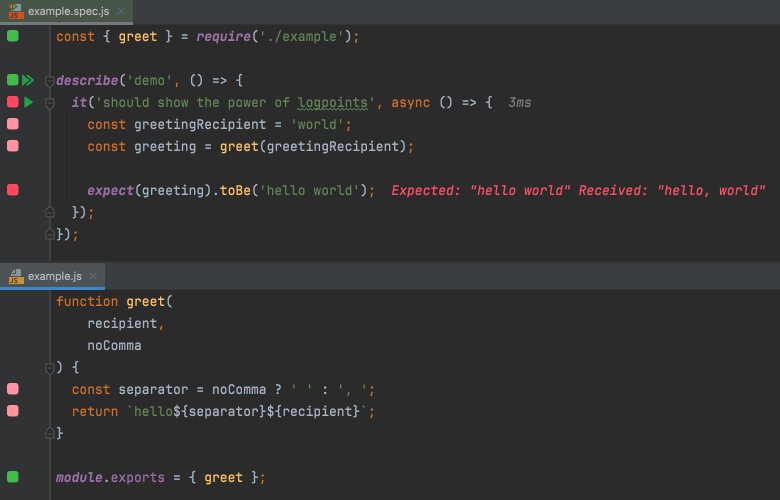
Task: Click pink marker beside const greeting line
Action: pos(13,146)
